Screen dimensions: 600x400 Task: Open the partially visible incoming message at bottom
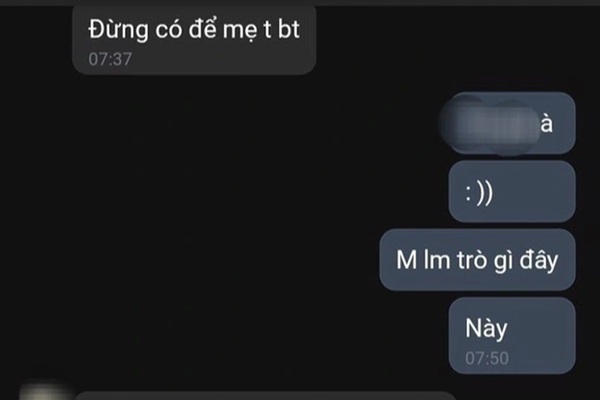[264, 396]
